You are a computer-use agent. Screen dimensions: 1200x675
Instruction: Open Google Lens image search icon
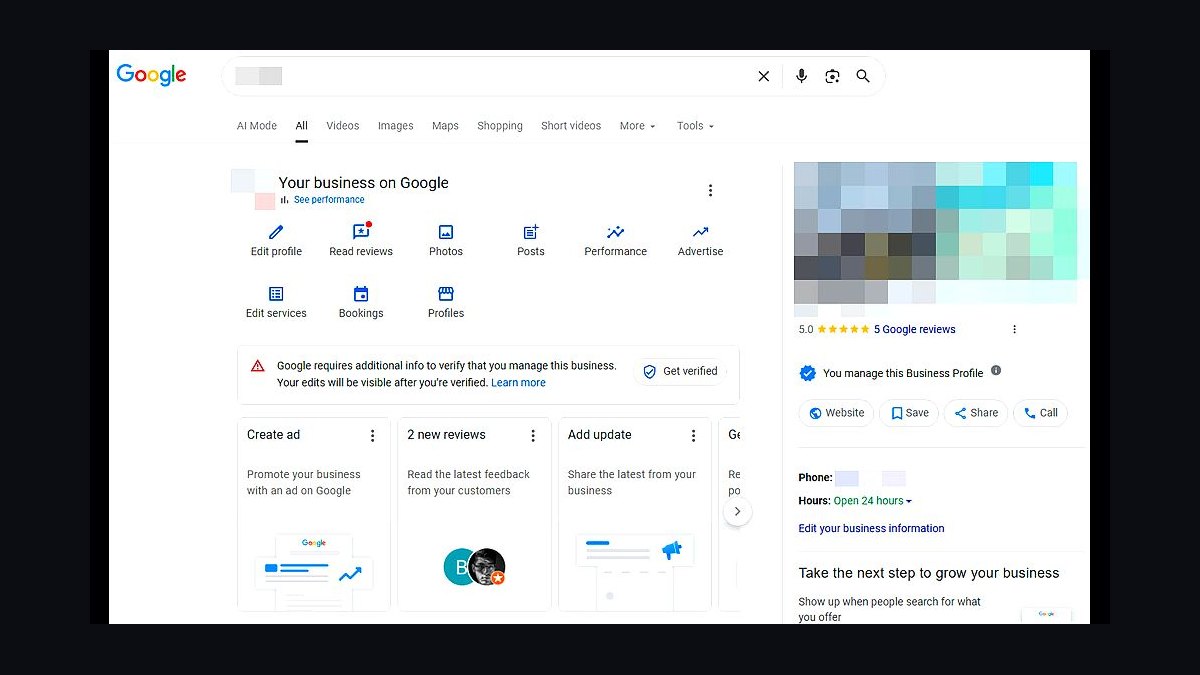[x=832, y=76]
